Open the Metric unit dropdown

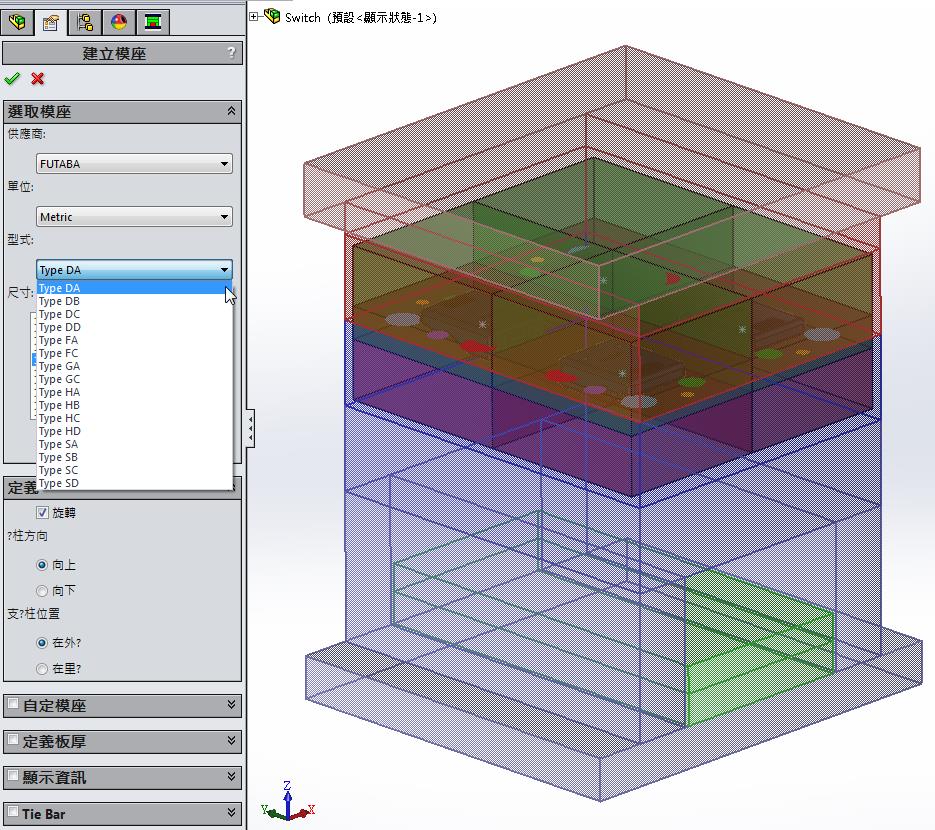click(134, 217)
